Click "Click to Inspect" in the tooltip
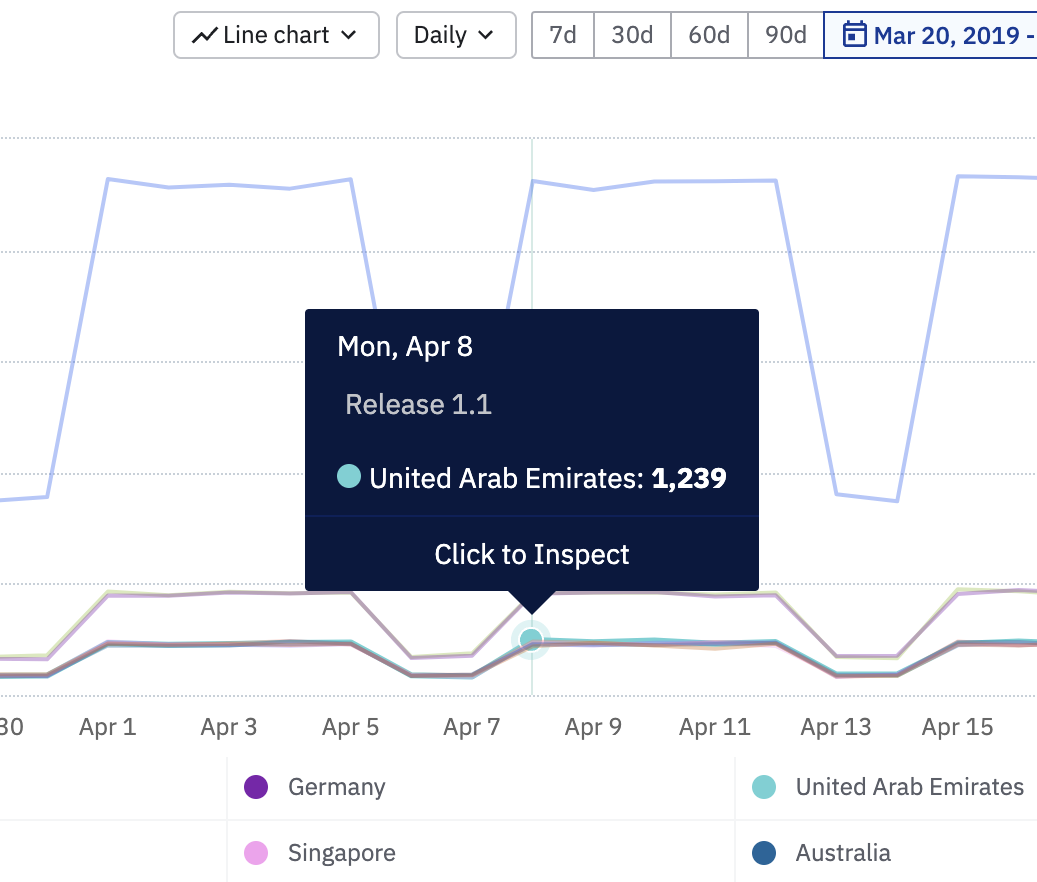Viewport: 1037px width, 882px height. pyautogui.click(x=531, y=554)
